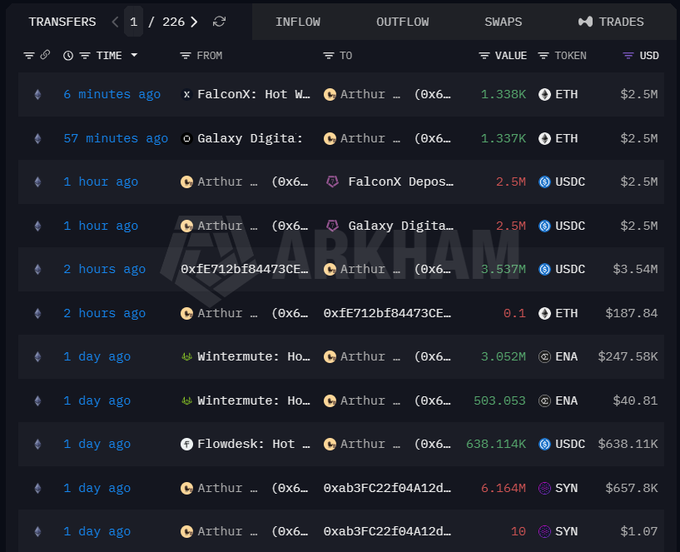Open the TO column filter
This screenshot has width=680, height=552.
pos(329,56)
